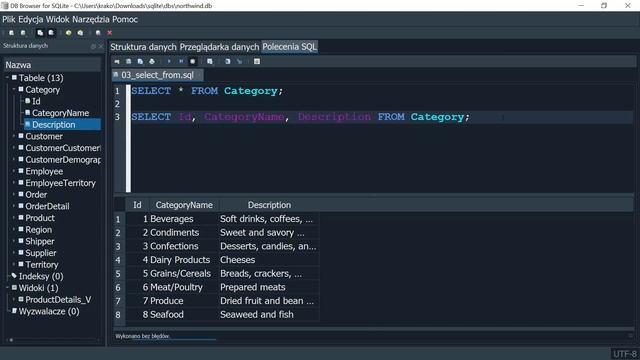This screenshot has height=360, width=640.
Task: Select result row number 6 header
Action: [x=118, y=287]
